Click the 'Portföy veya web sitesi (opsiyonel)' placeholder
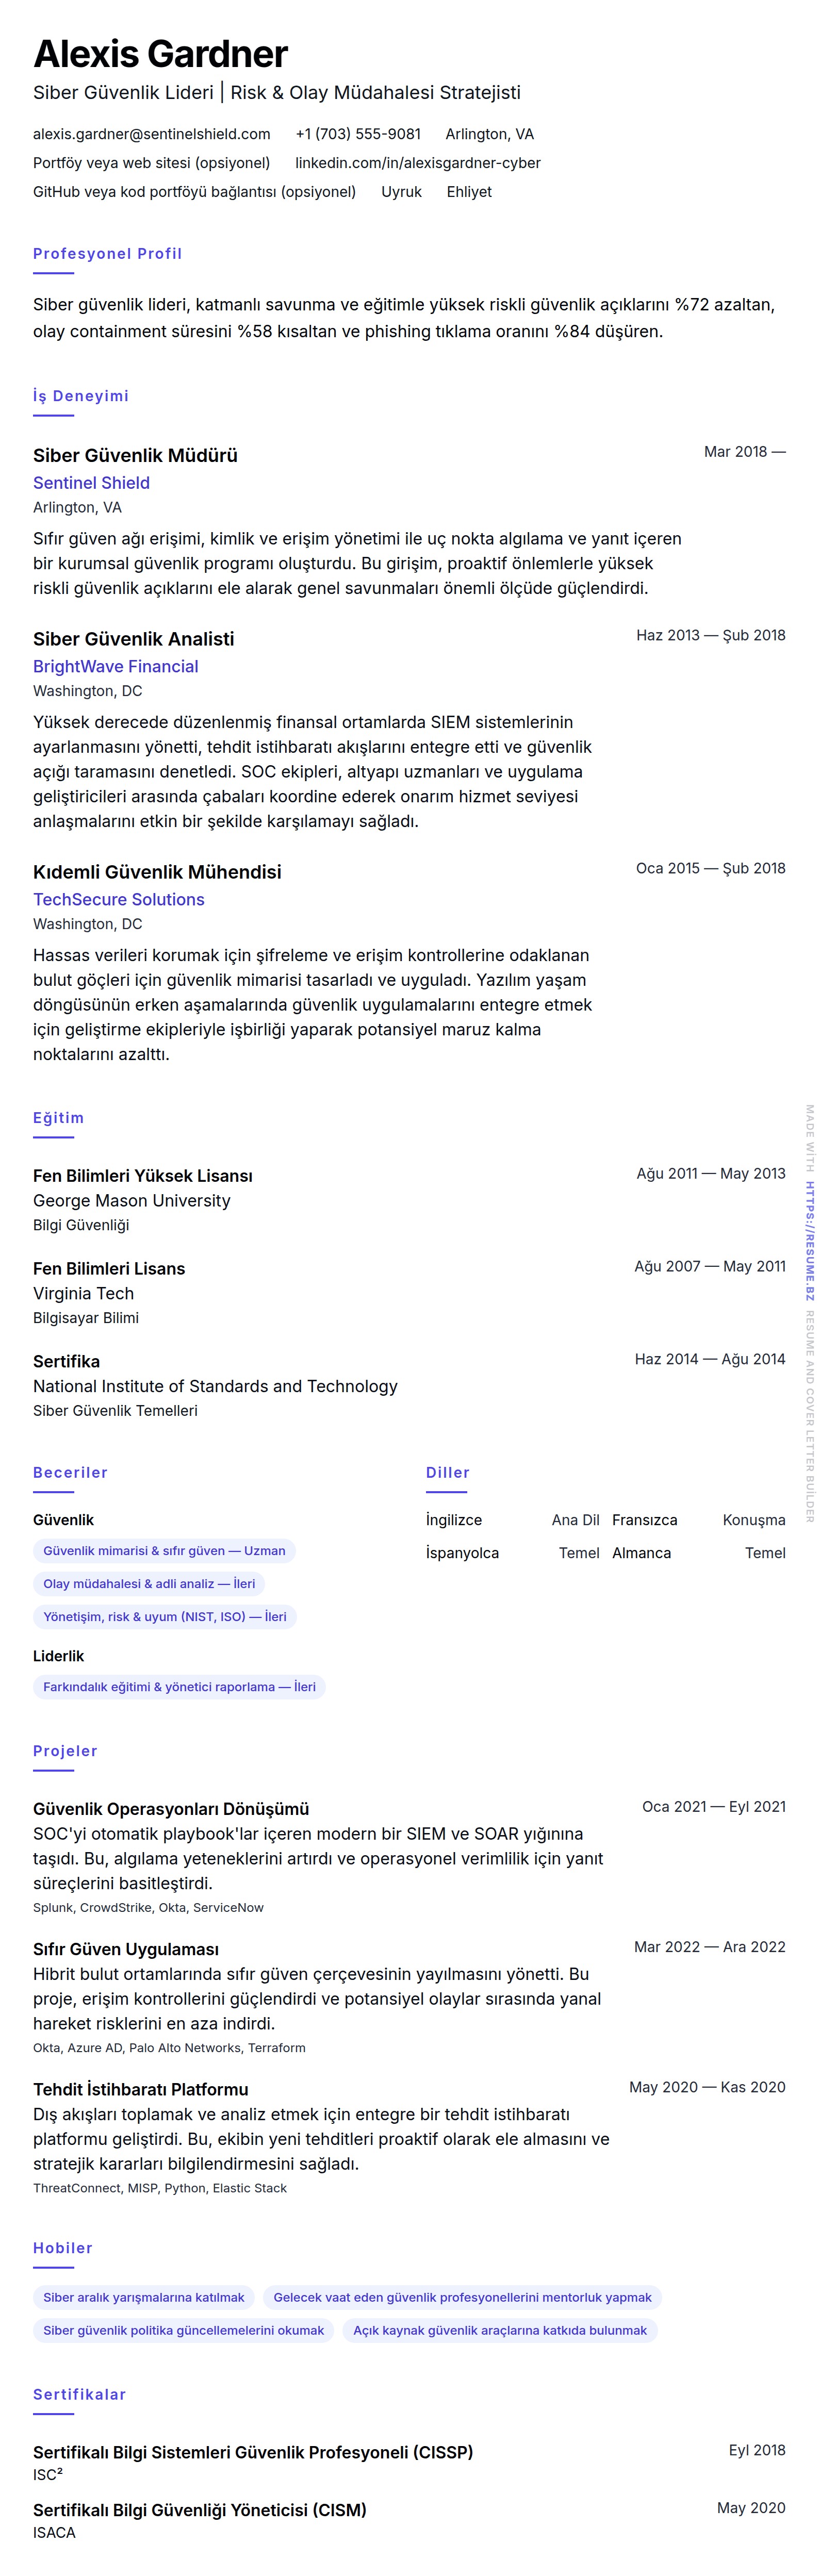The height and width of the screenshot is (2576, 819). pos(151,163)
